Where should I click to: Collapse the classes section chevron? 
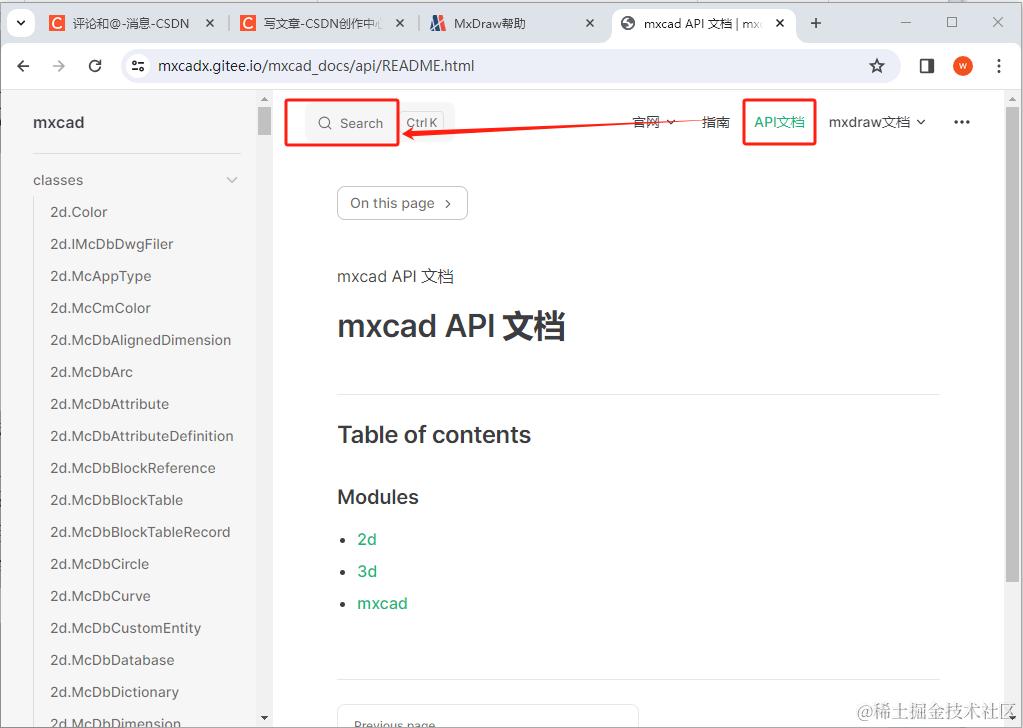coord(232,180)
